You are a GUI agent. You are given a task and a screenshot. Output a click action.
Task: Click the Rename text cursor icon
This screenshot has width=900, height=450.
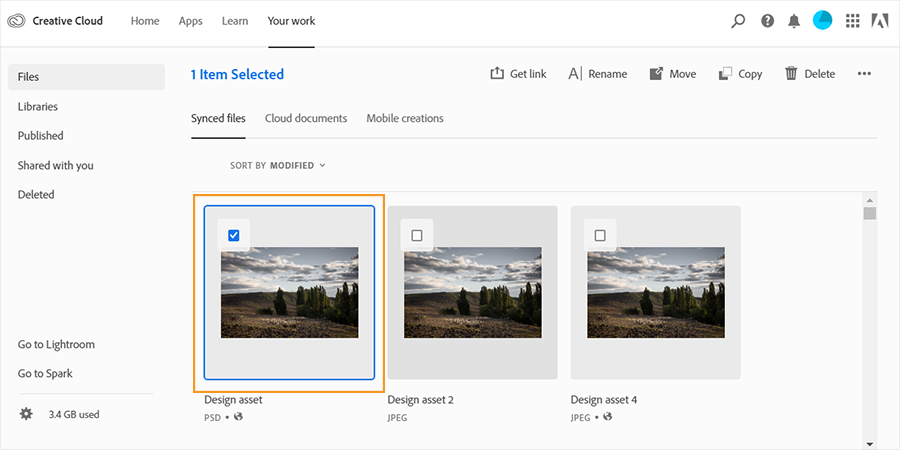pyautogui.click(x=575, y=74)
